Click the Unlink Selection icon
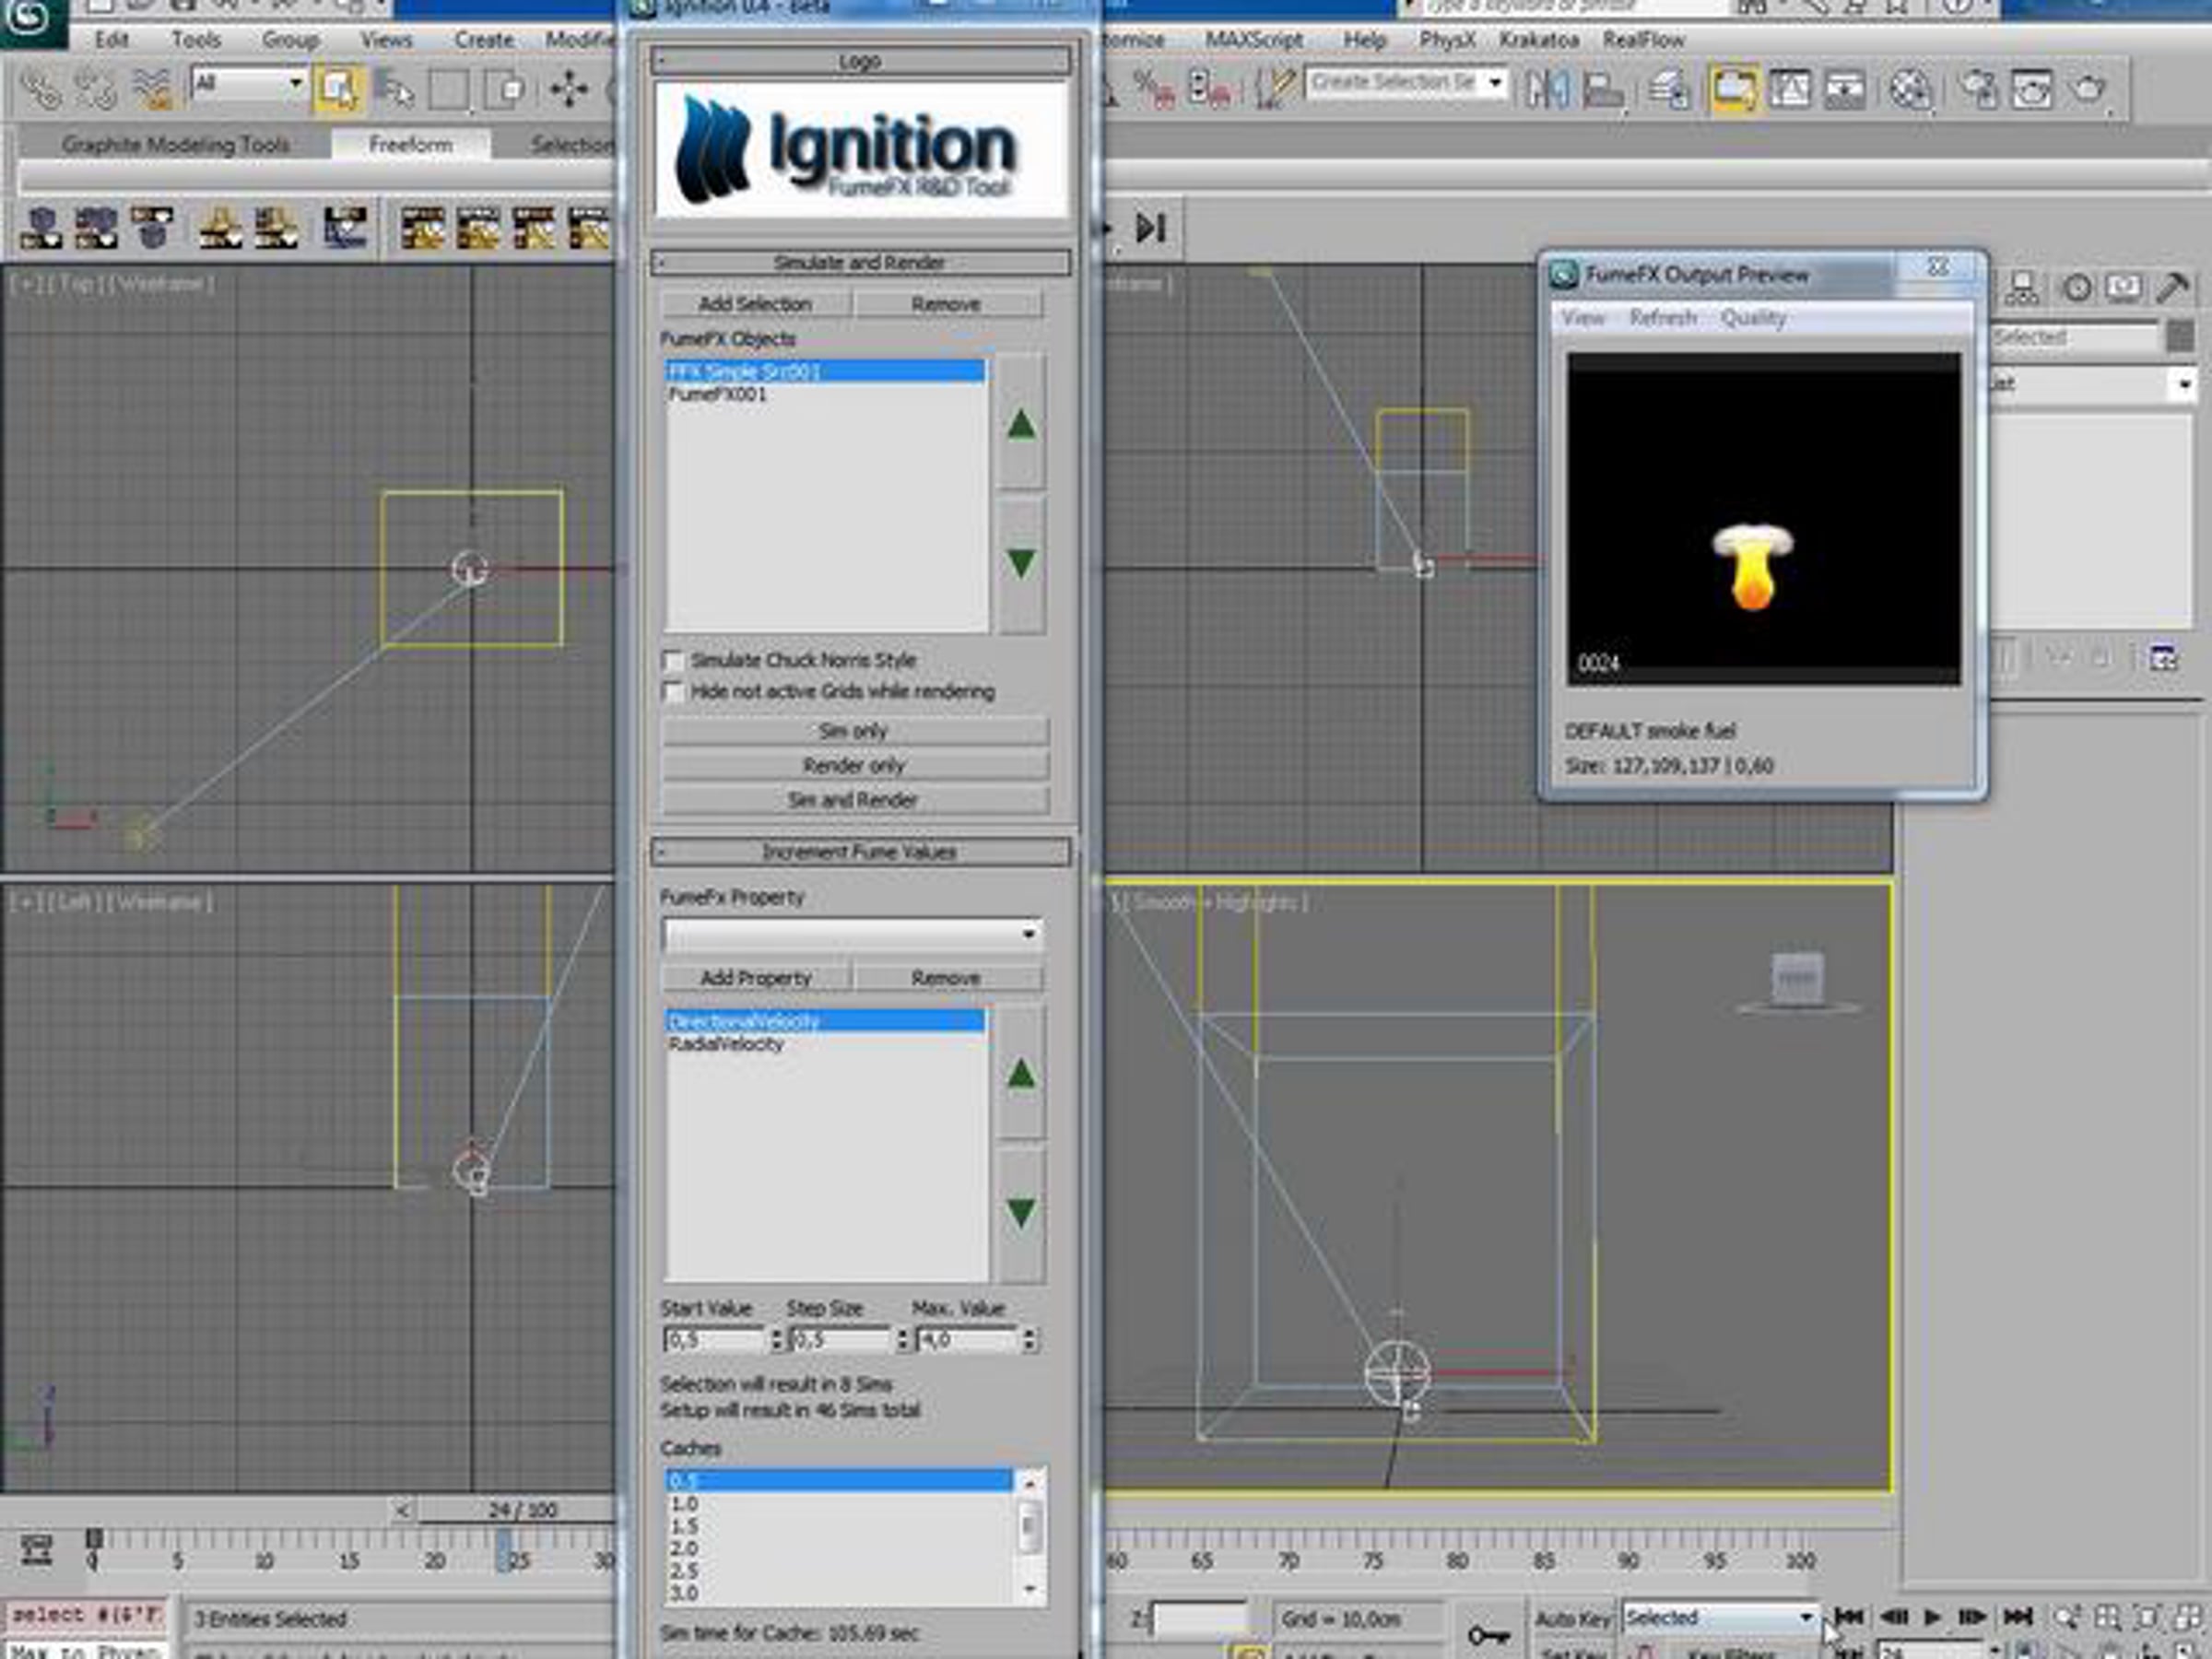Image resolution: width=2212 pixels, height=1659 pixels. click(x=96, y=90)
